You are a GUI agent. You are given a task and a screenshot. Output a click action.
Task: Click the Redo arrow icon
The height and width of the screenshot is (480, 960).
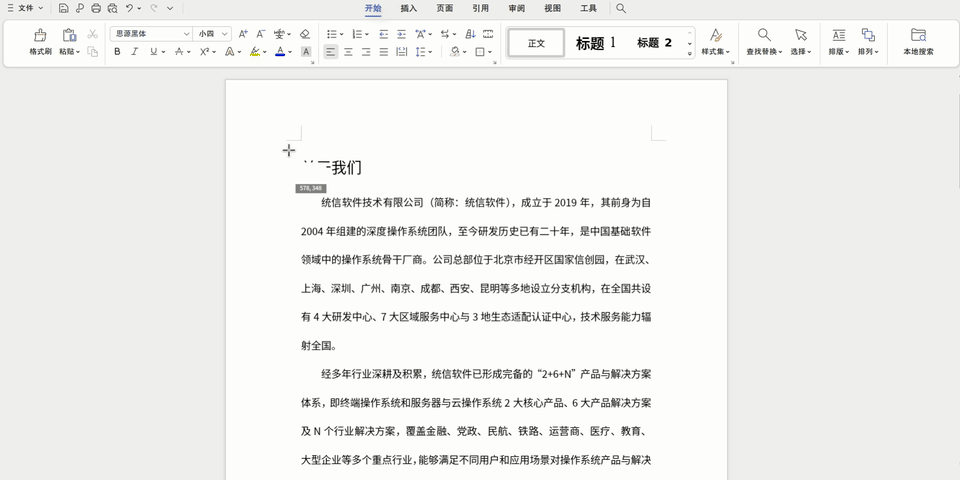point(154,8)
